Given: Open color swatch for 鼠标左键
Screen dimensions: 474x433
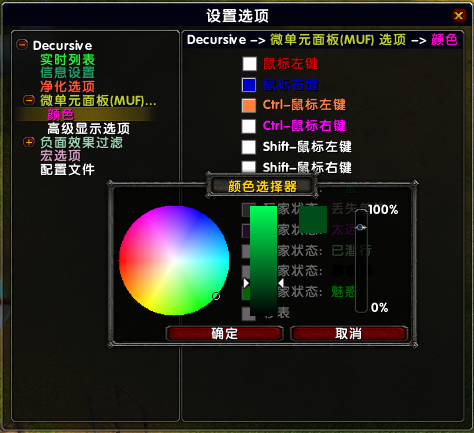Looking at the screenshot, I should coord(249,64).
